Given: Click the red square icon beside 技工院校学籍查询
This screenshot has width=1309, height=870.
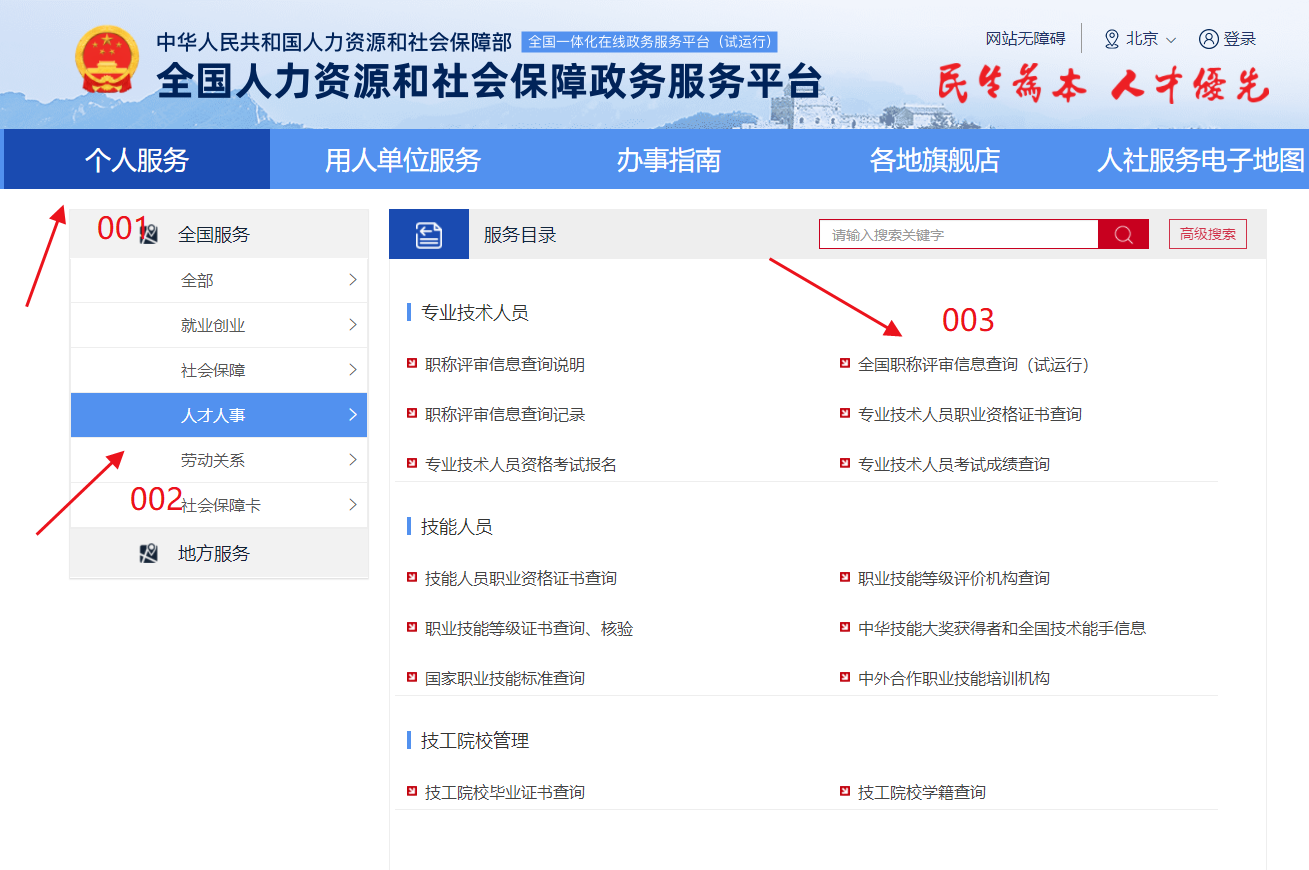Looking at the screenshot, I should tap(845, 792).
